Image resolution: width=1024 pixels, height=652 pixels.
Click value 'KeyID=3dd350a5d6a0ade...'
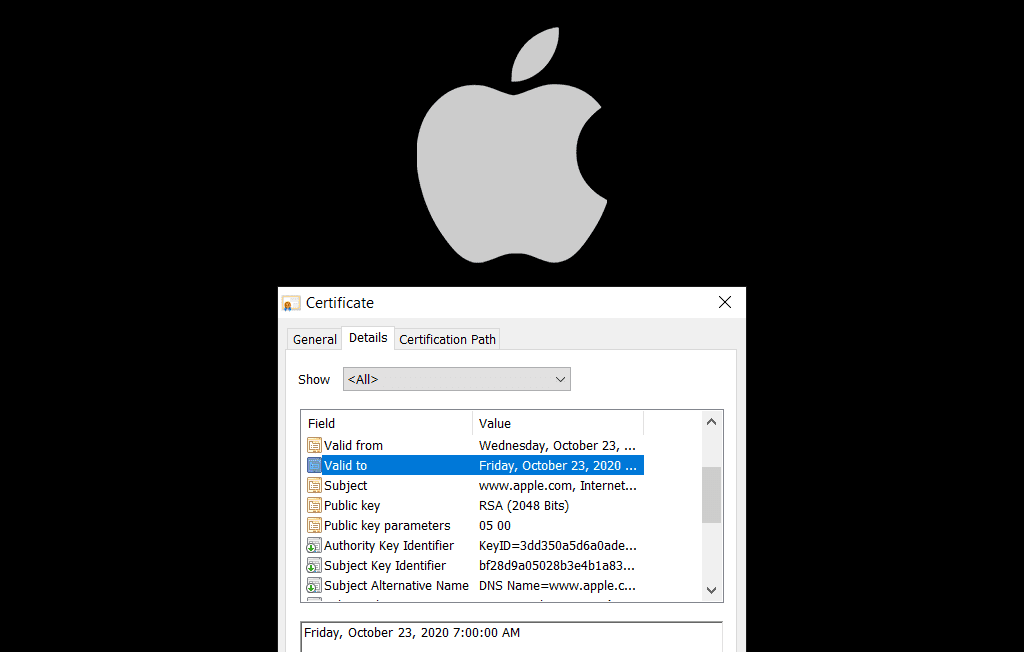click(558, 546)
